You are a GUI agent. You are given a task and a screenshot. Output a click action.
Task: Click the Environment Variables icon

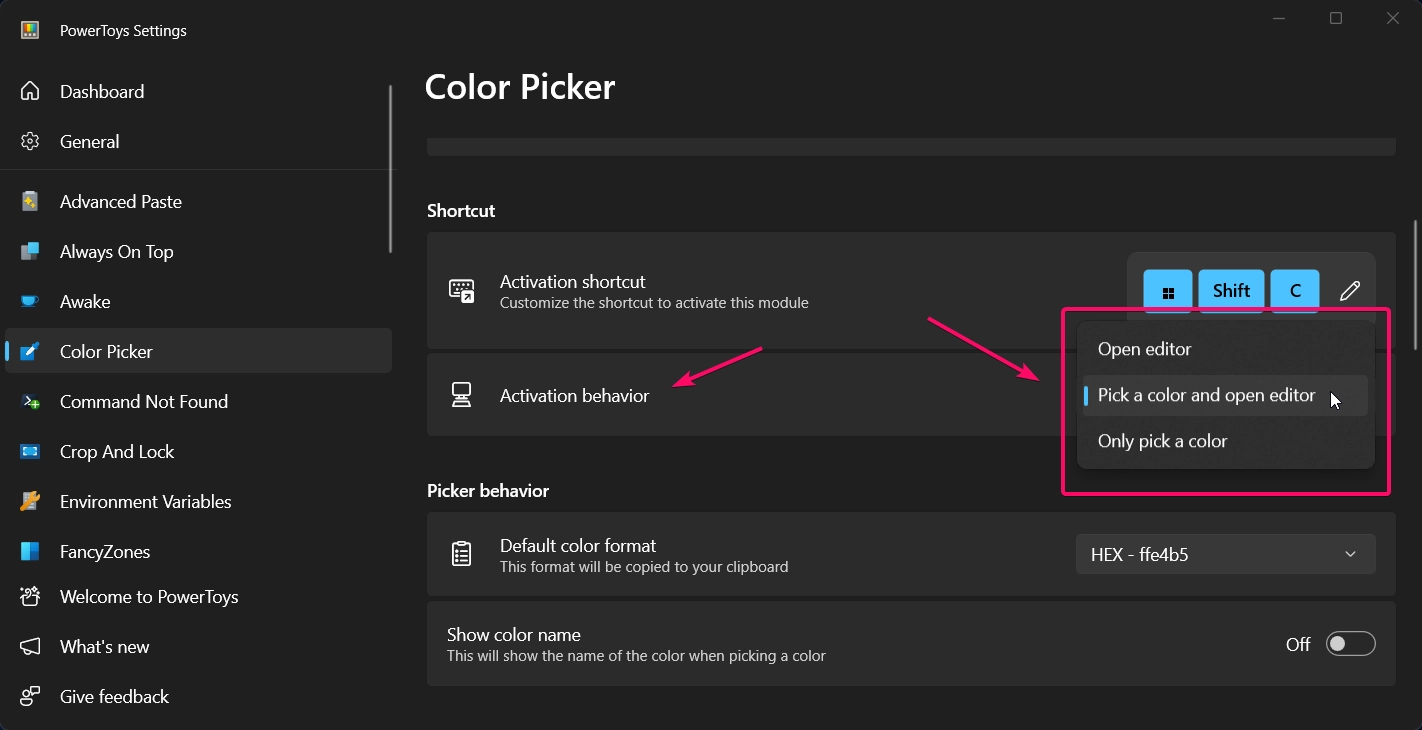[30, 501]
